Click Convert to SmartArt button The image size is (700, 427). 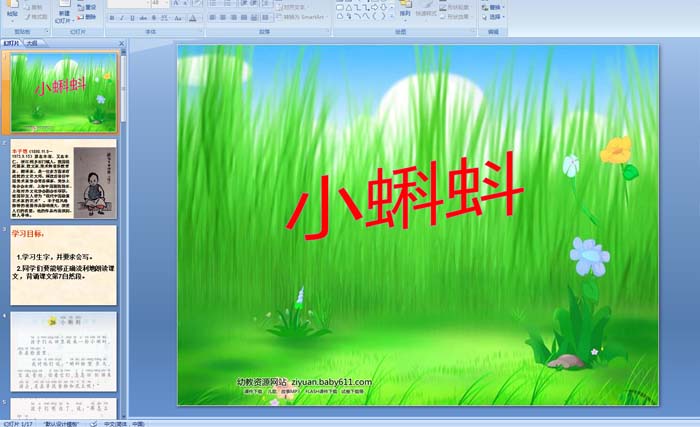(300, 17)
